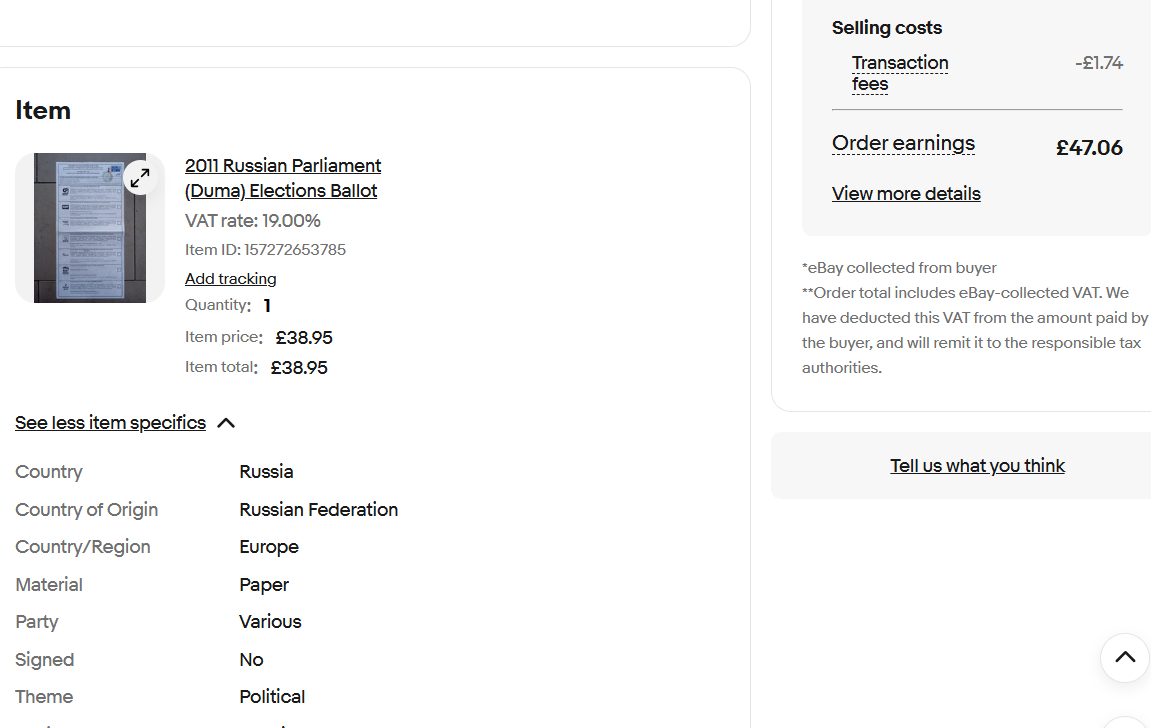Click the scroll-to-top arrow button

point(1124,658)
